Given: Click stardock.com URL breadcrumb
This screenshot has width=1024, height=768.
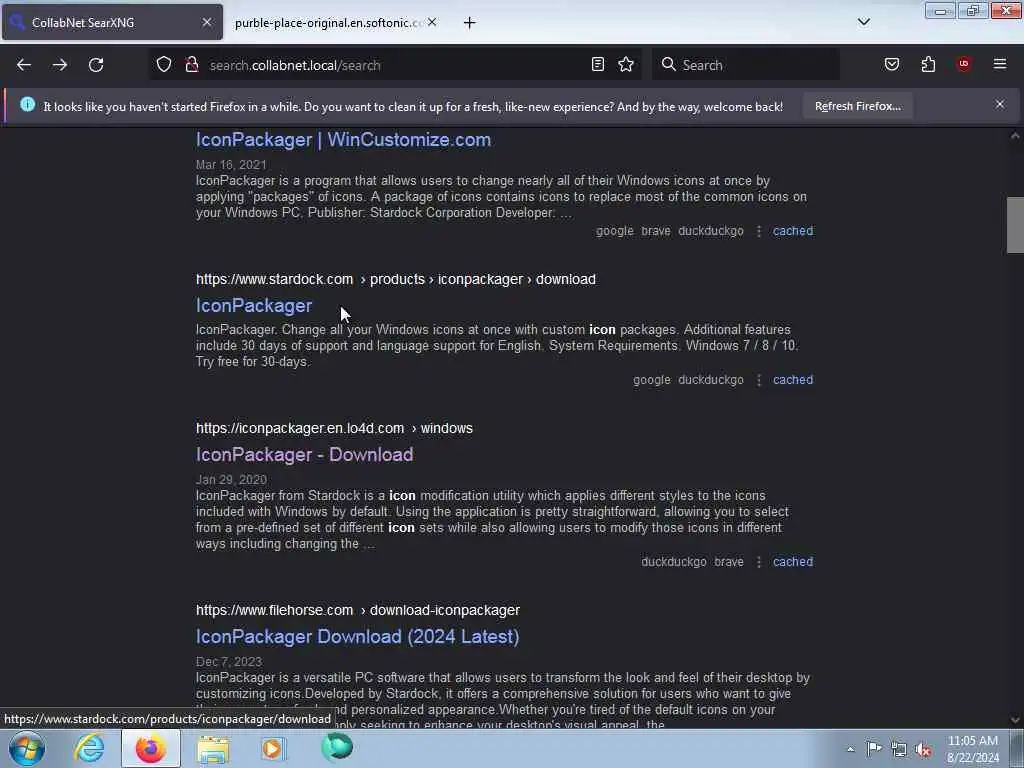Looking at the screenshot, I should [396, 280].
